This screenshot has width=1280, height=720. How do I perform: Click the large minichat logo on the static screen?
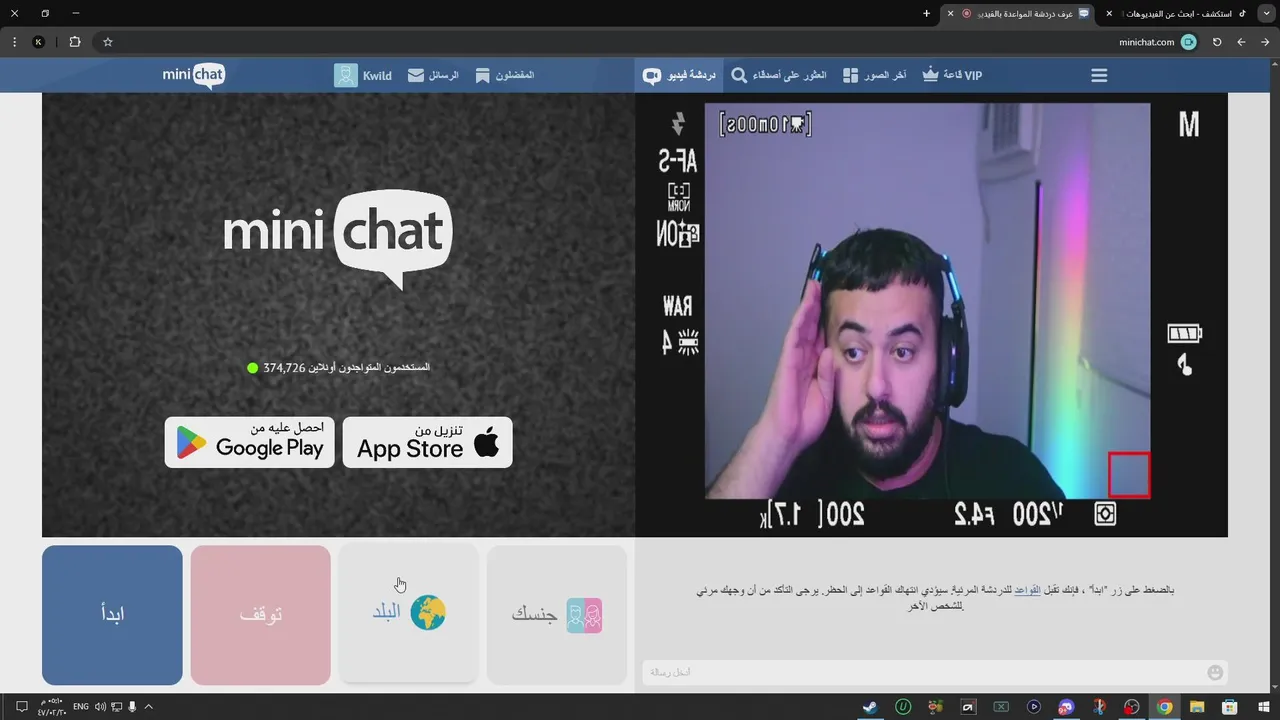pos(338,238)
